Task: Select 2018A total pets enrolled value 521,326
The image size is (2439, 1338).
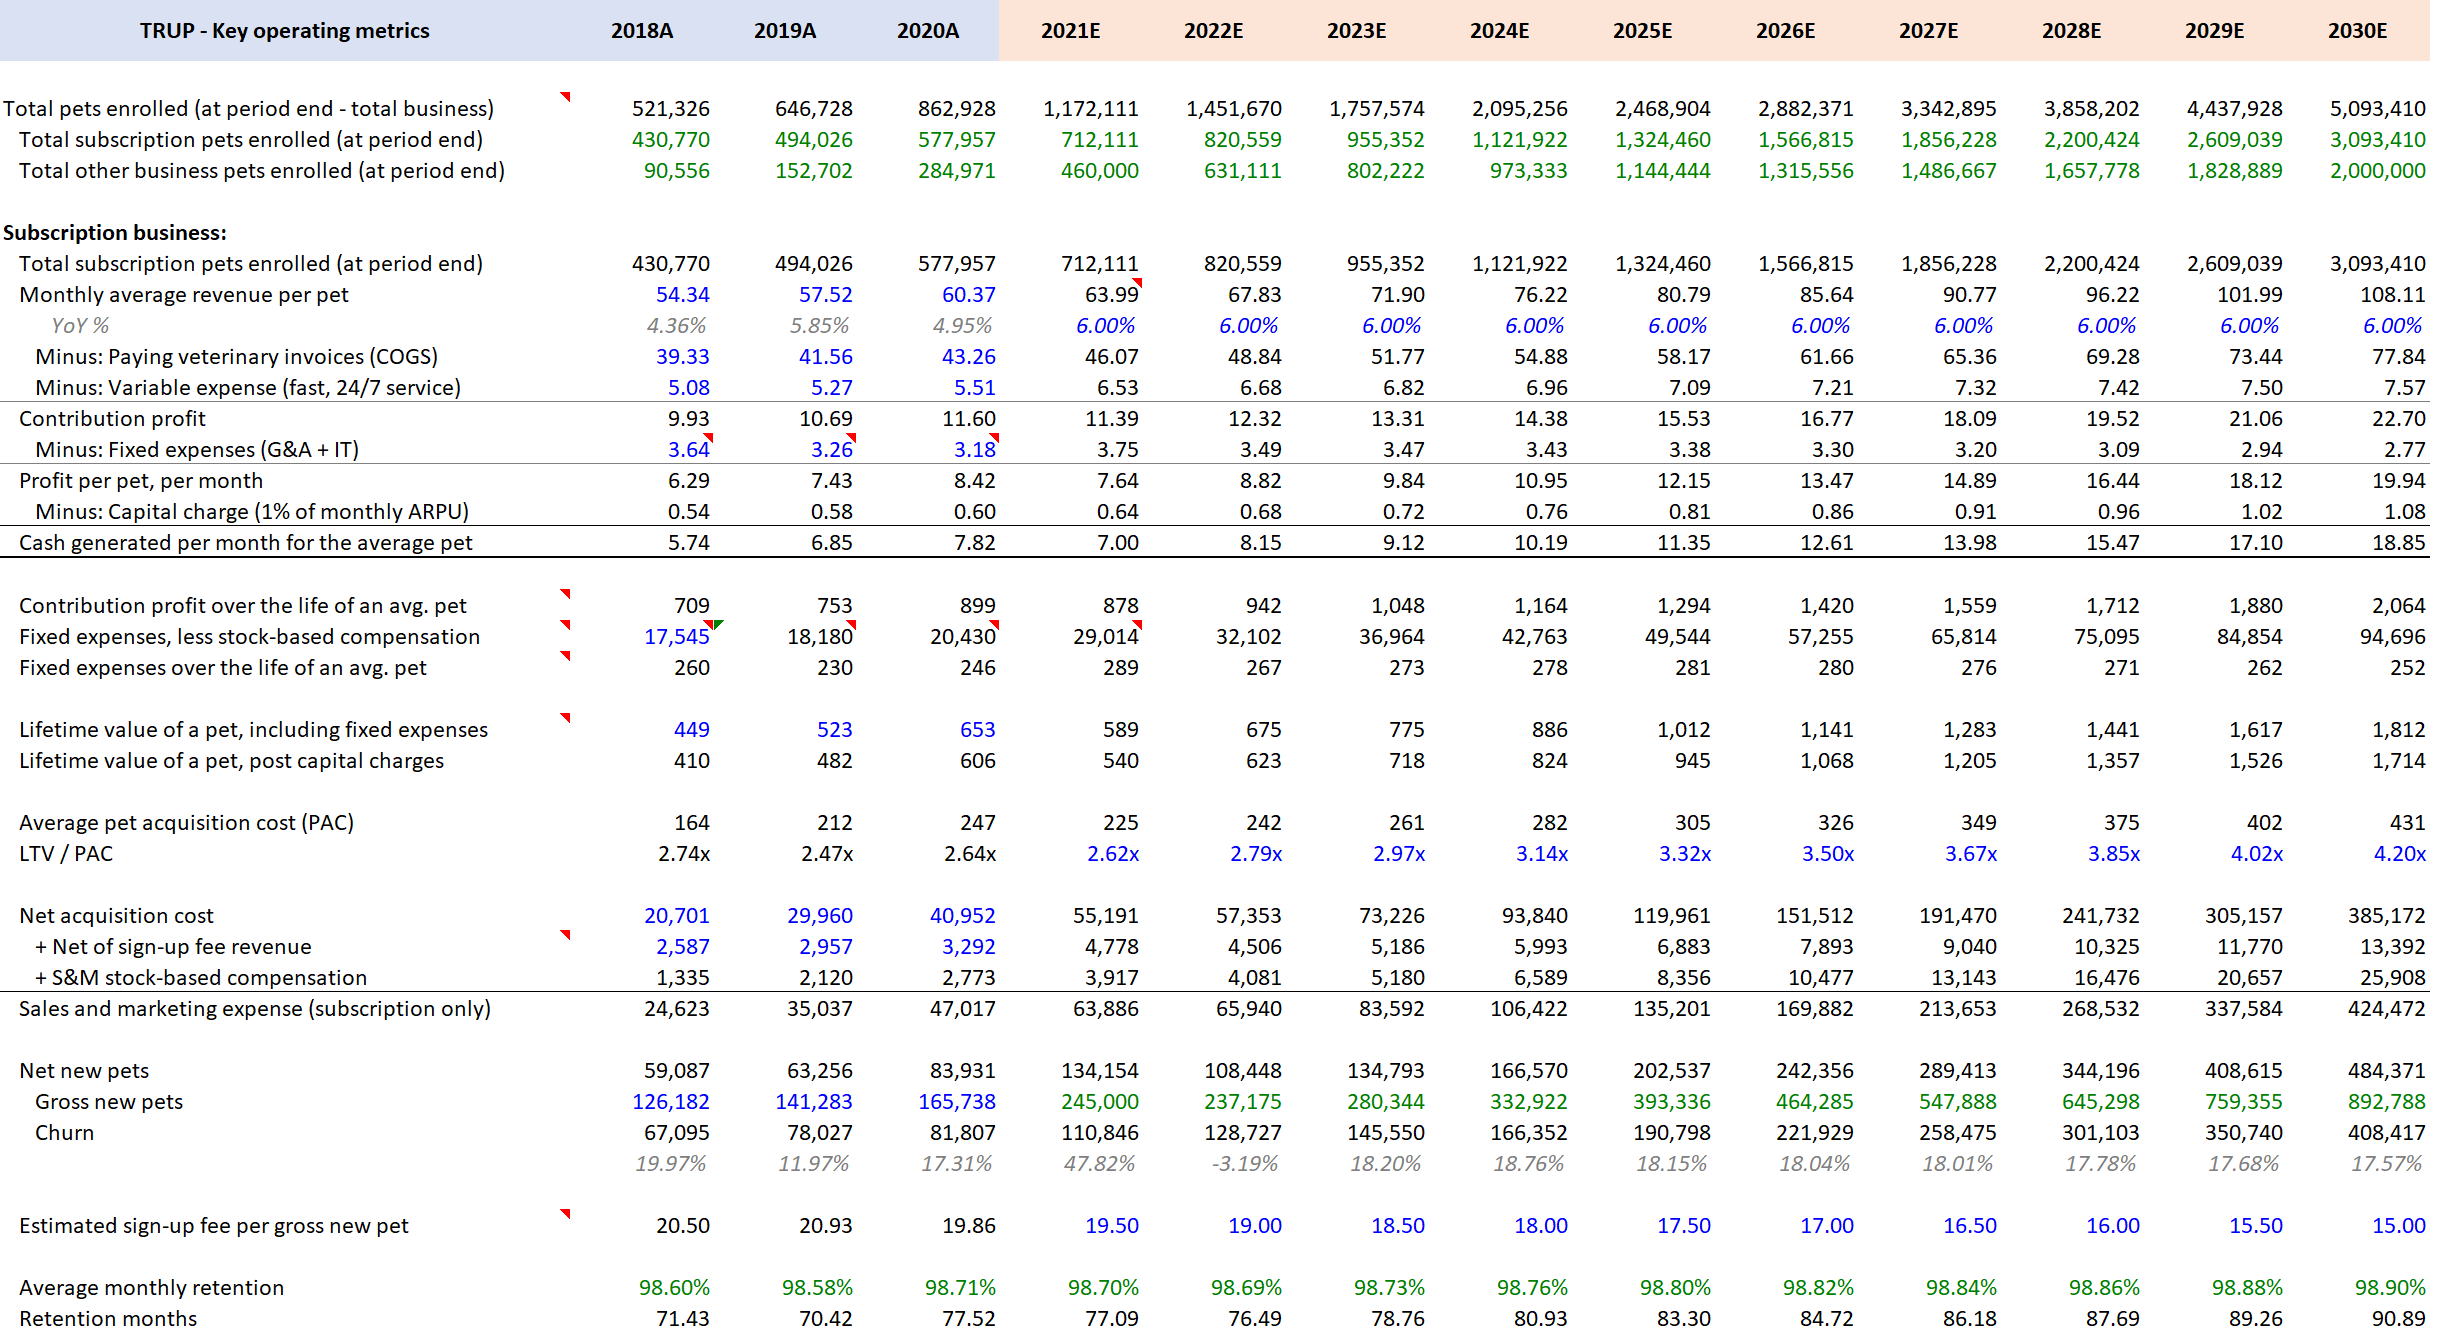Action: [x=670, y=108]
